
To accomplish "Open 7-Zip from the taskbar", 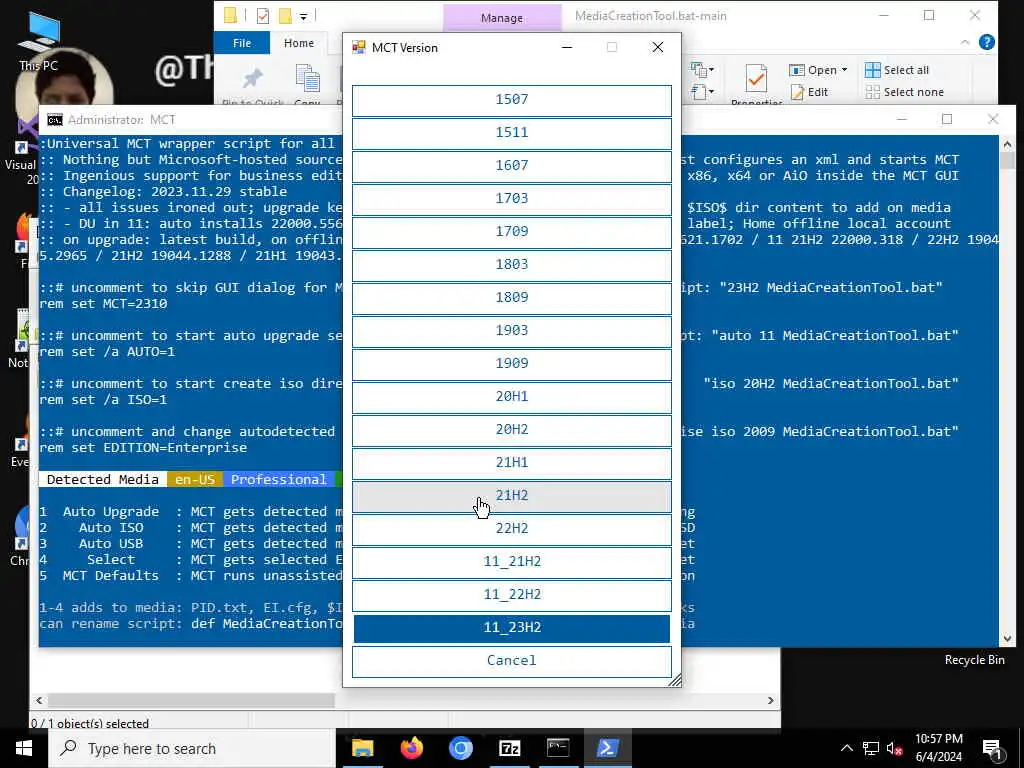I will [x=509, y=748].
